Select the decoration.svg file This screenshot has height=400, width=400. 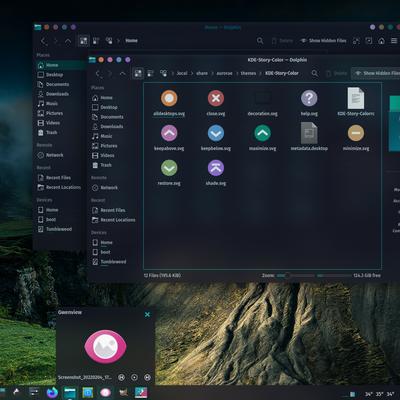262,103
